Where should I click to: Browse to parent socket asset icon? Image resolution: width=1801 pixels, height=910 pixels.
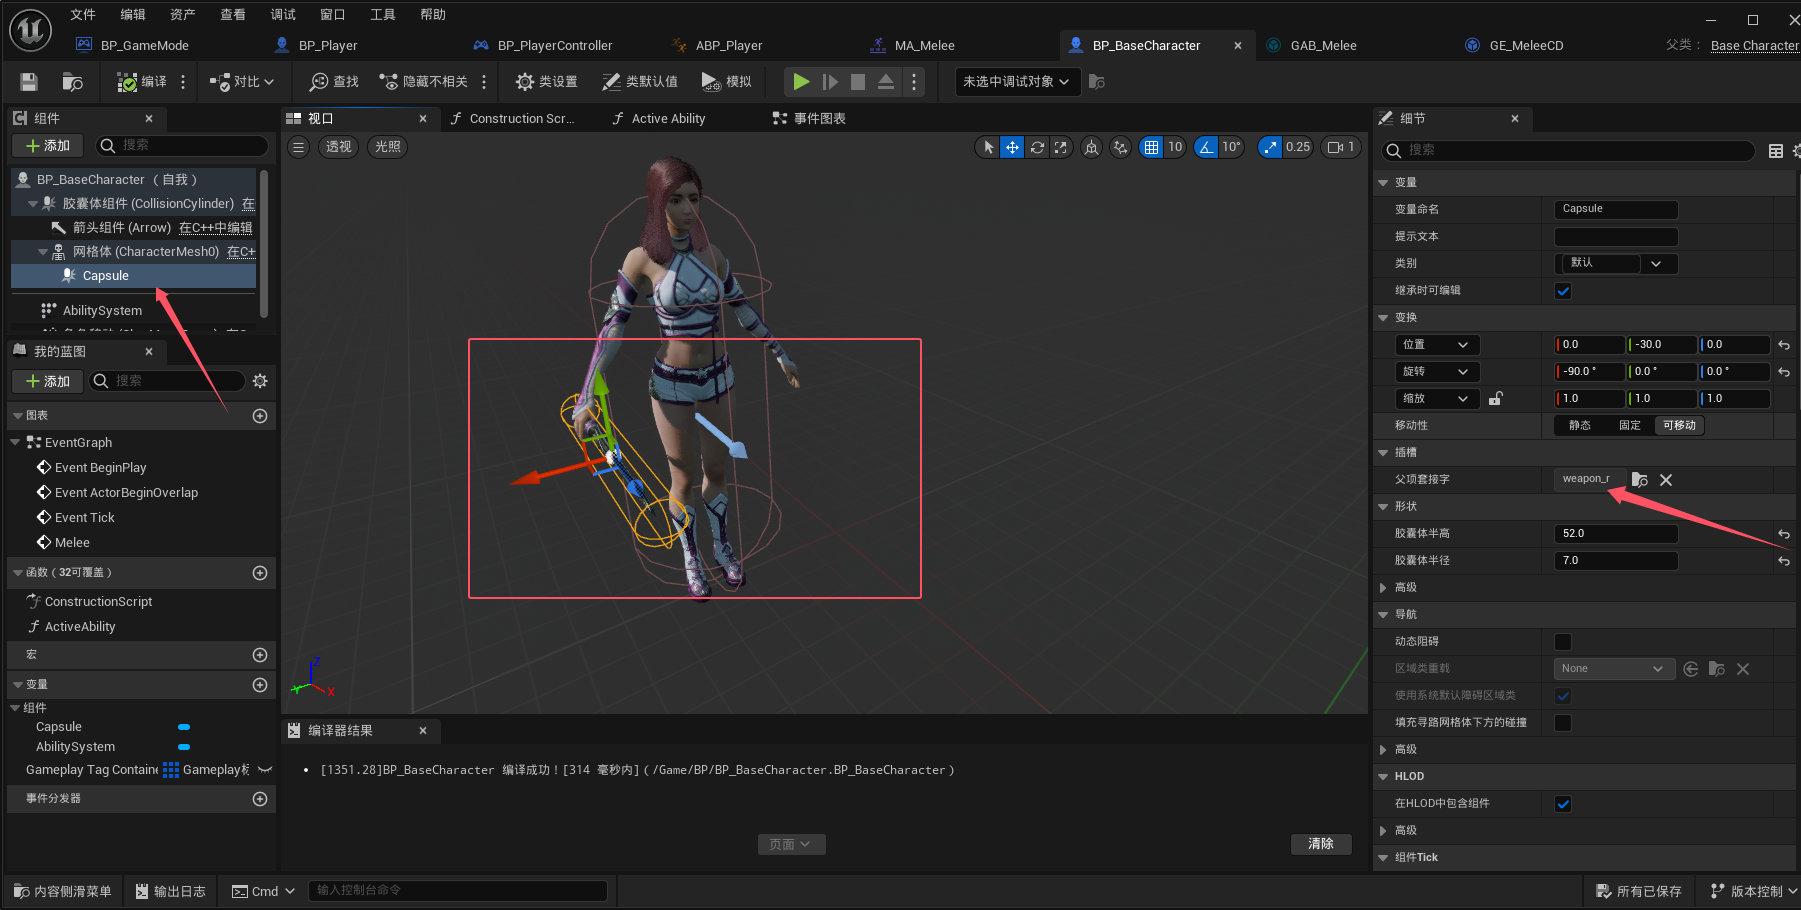(x=1640, y=480)
